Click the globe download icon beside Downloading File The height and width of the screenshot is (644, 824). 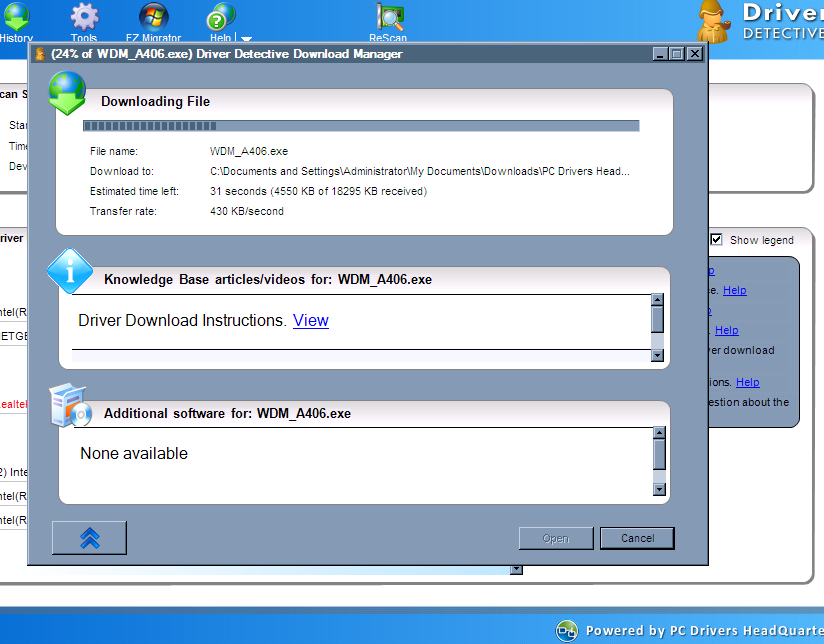tap(67, 93)
